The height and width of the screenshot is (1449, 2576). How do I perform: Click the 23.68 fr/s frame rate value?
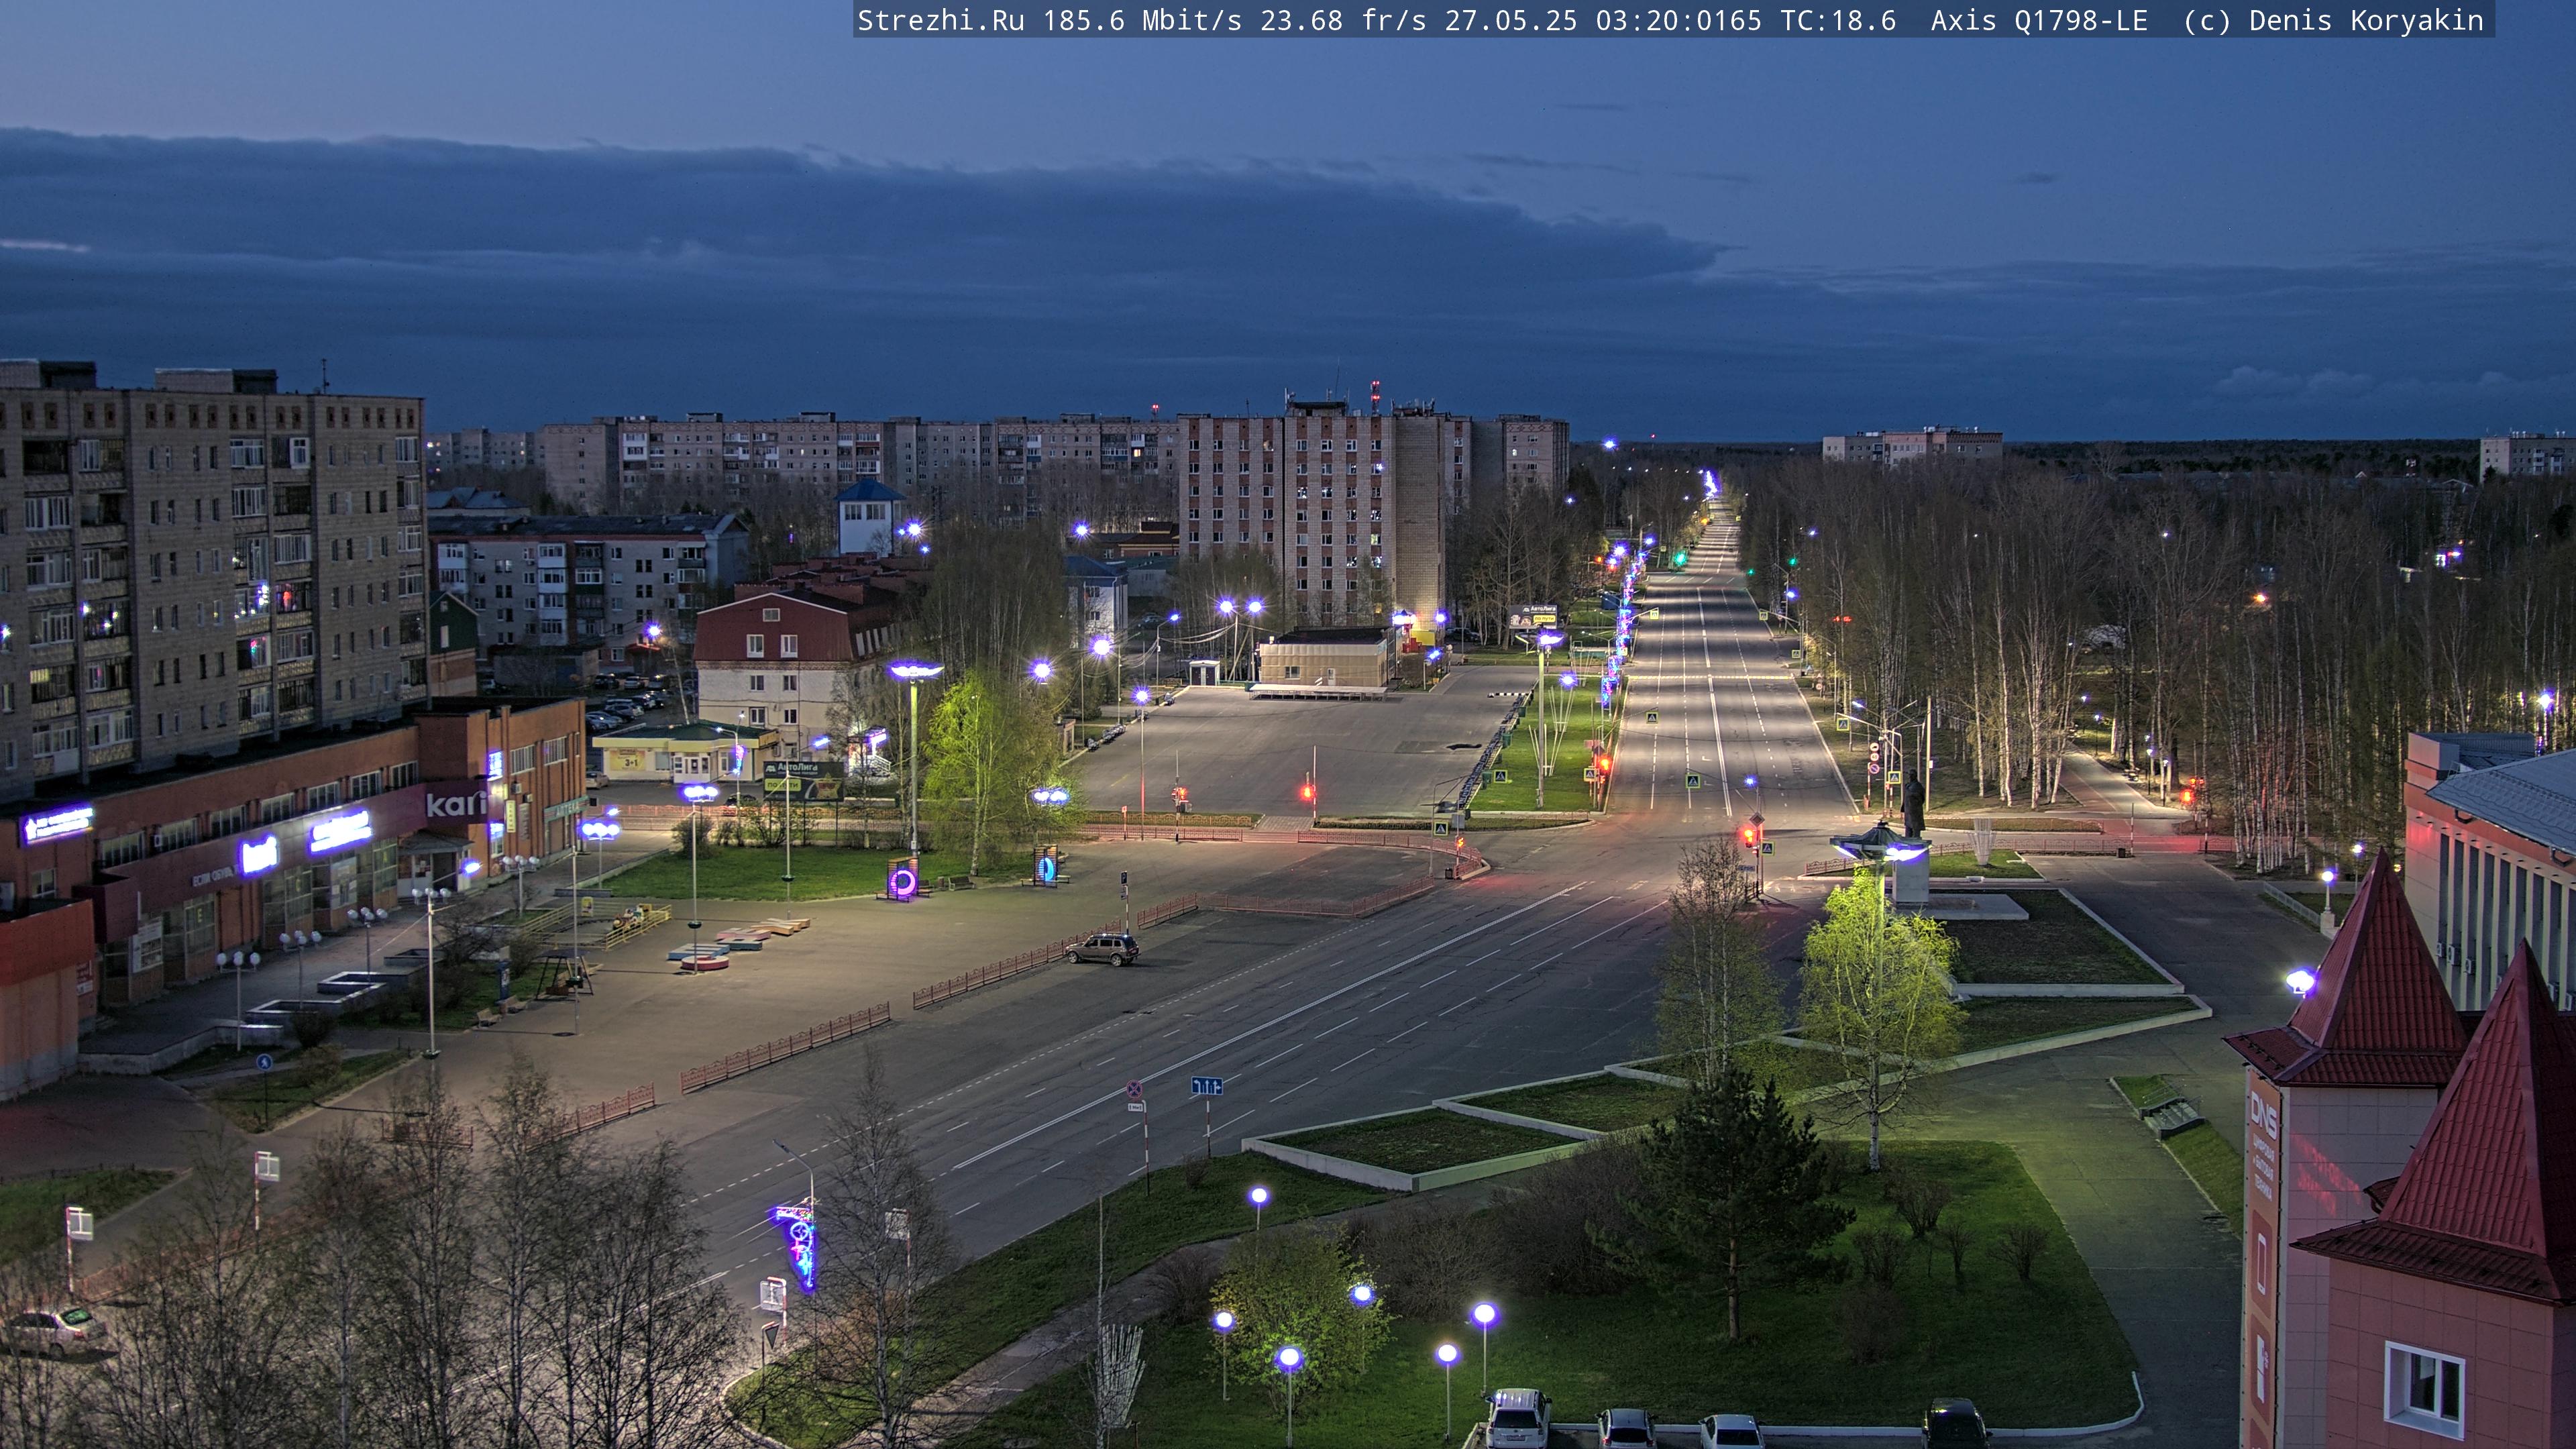[x=1343, y=20]
